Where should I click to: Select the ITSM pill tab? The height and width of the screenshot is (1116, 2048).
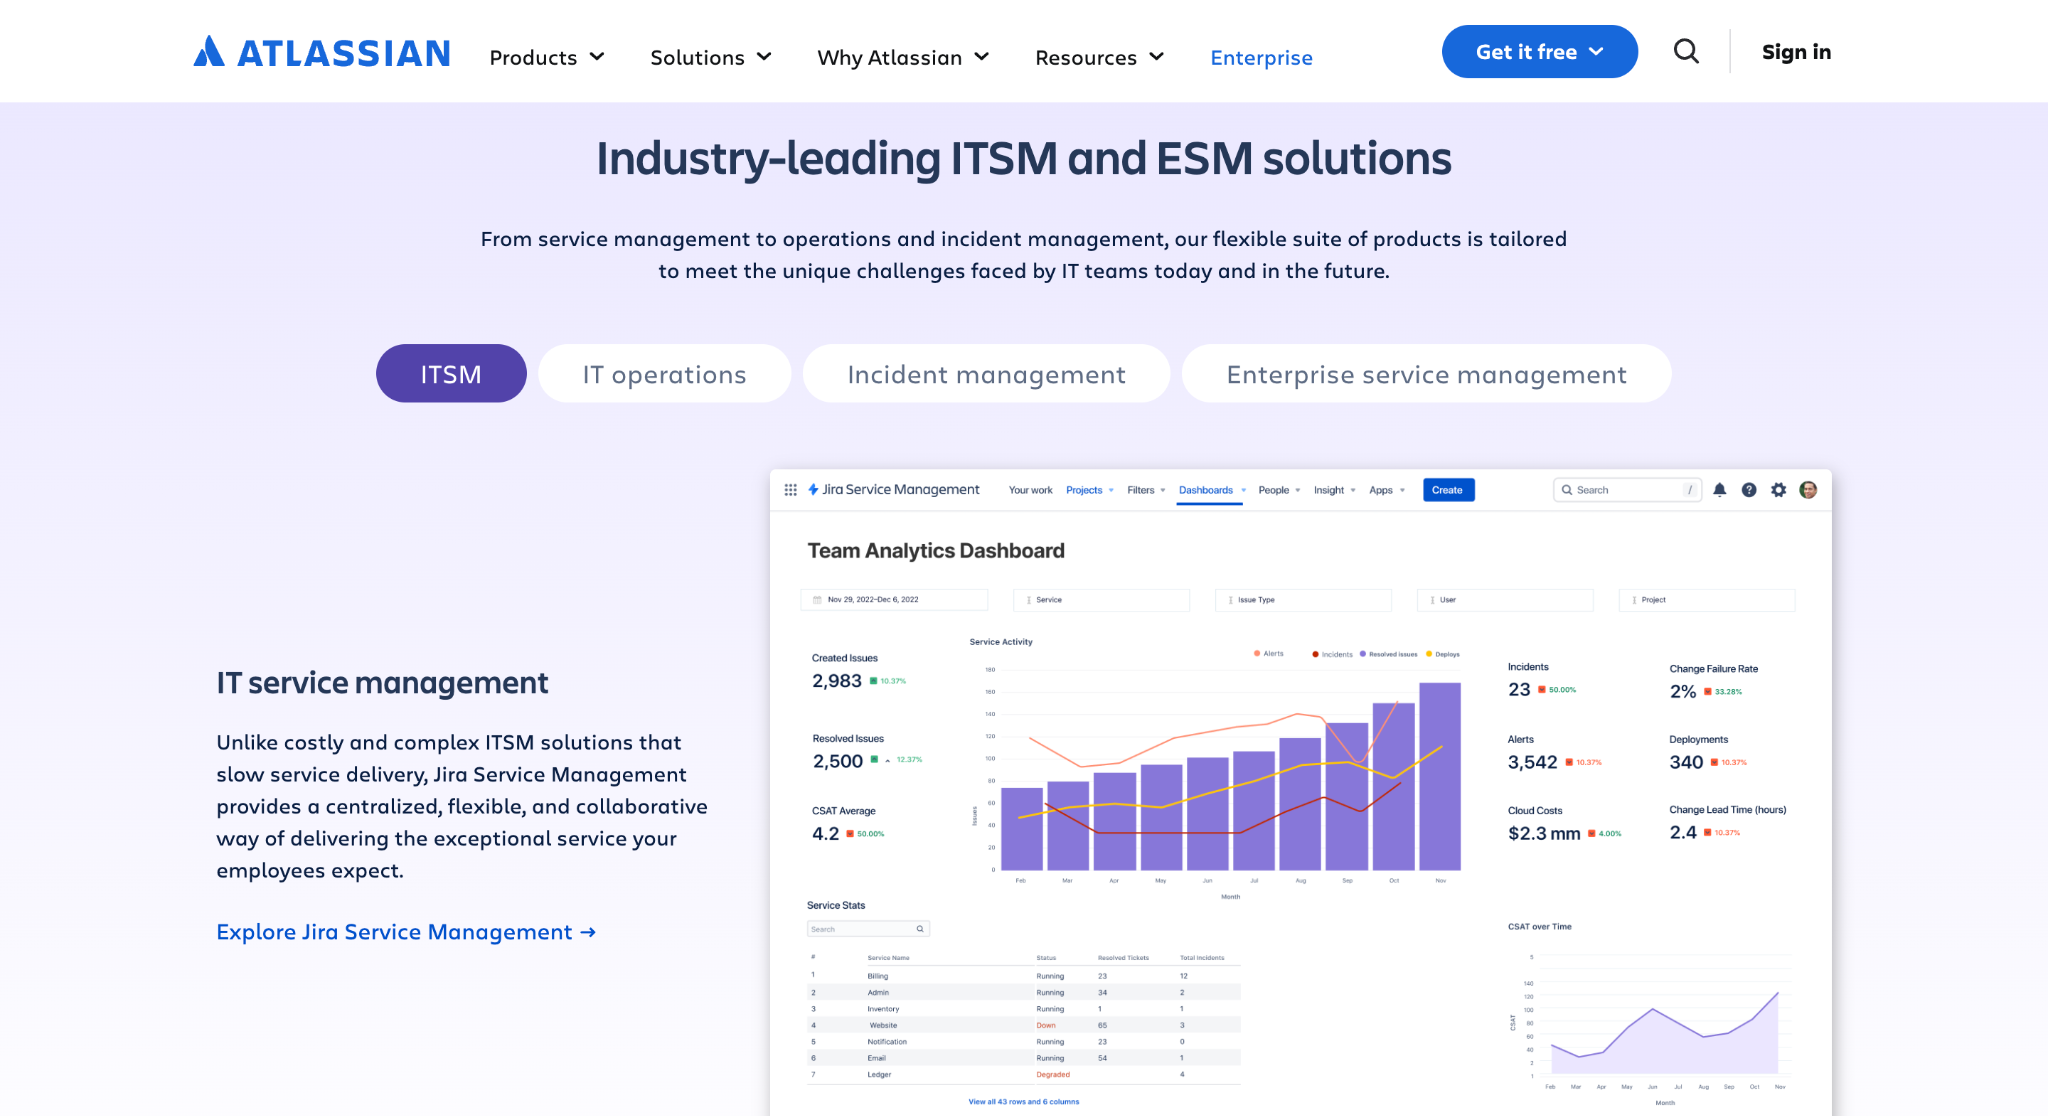pos(451,374)
